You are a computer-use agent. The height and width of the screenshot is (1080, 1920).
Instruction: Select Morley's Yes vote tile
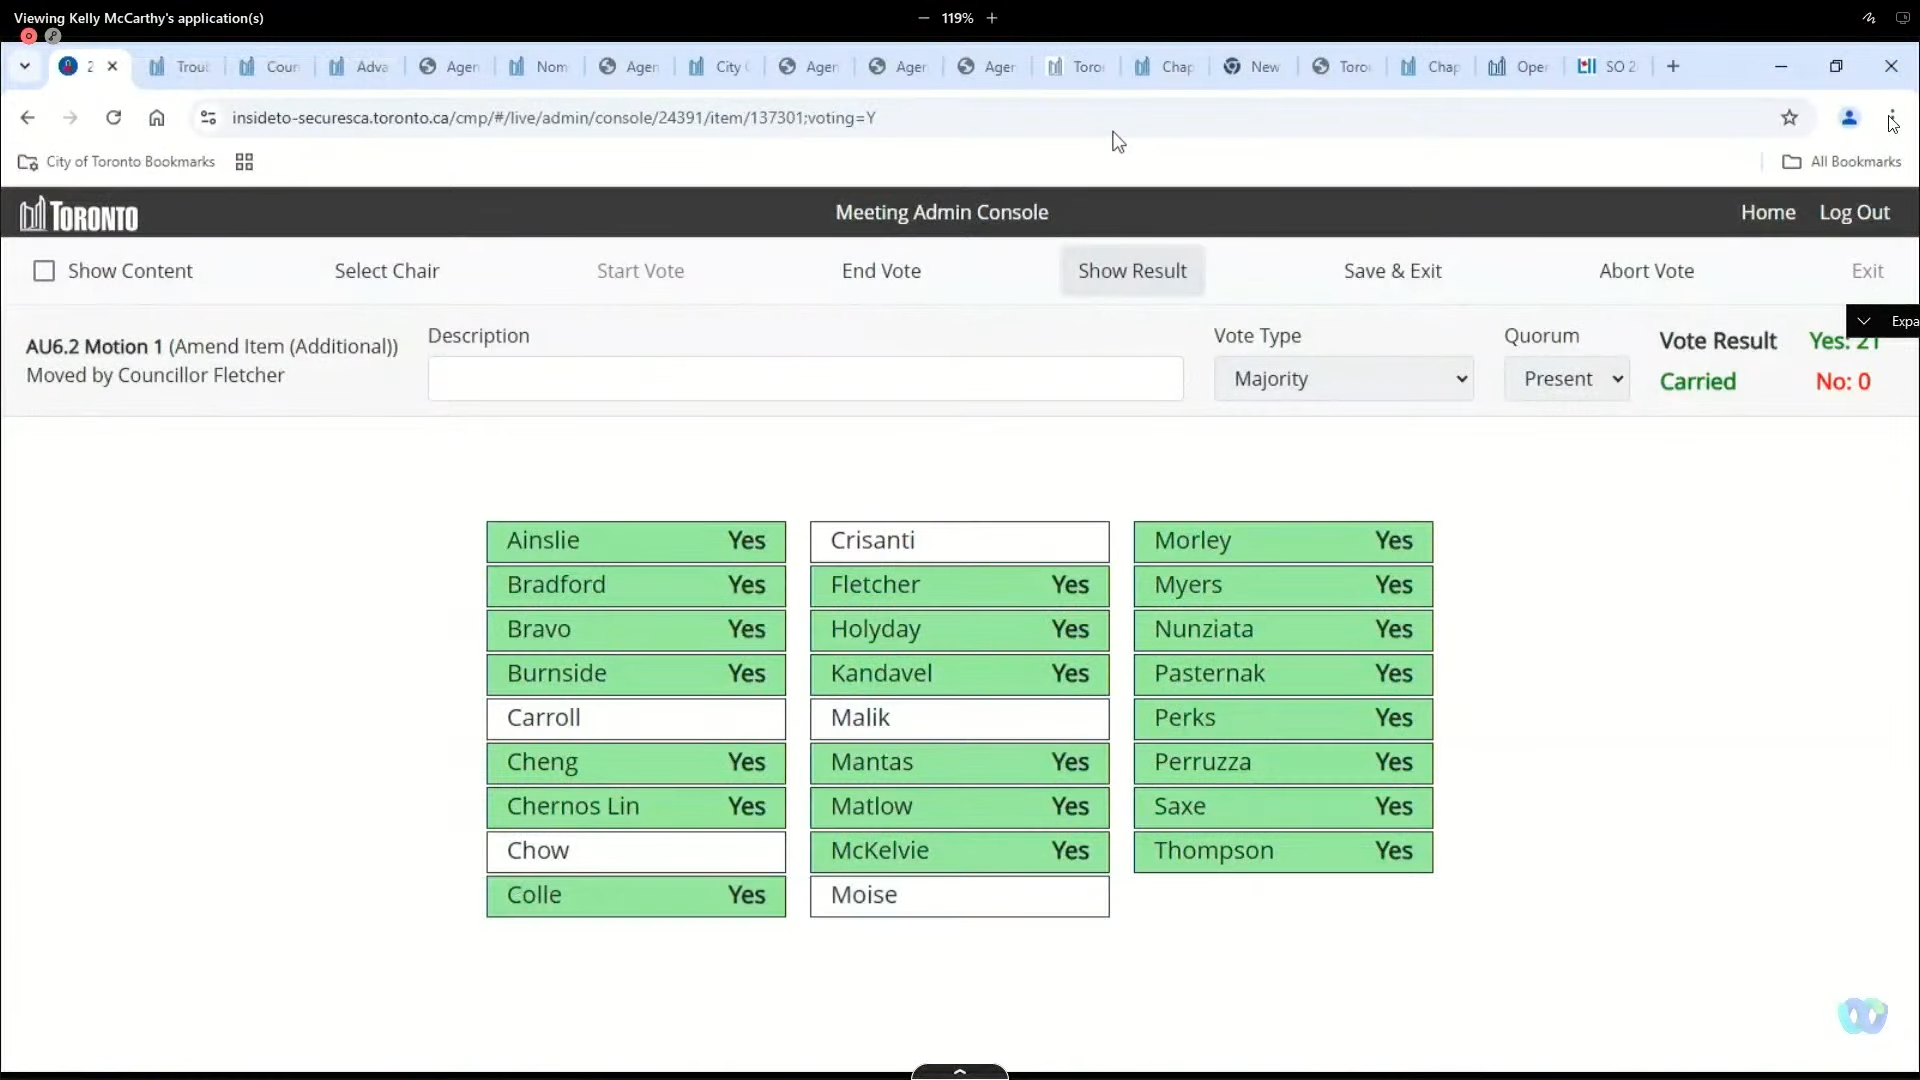(1283, 541)
